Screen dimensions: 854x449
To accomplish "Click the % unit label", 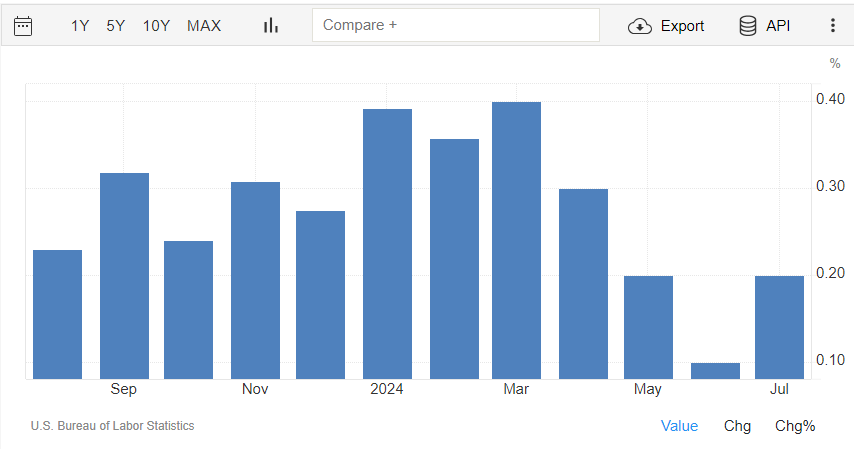I will 834,63.
